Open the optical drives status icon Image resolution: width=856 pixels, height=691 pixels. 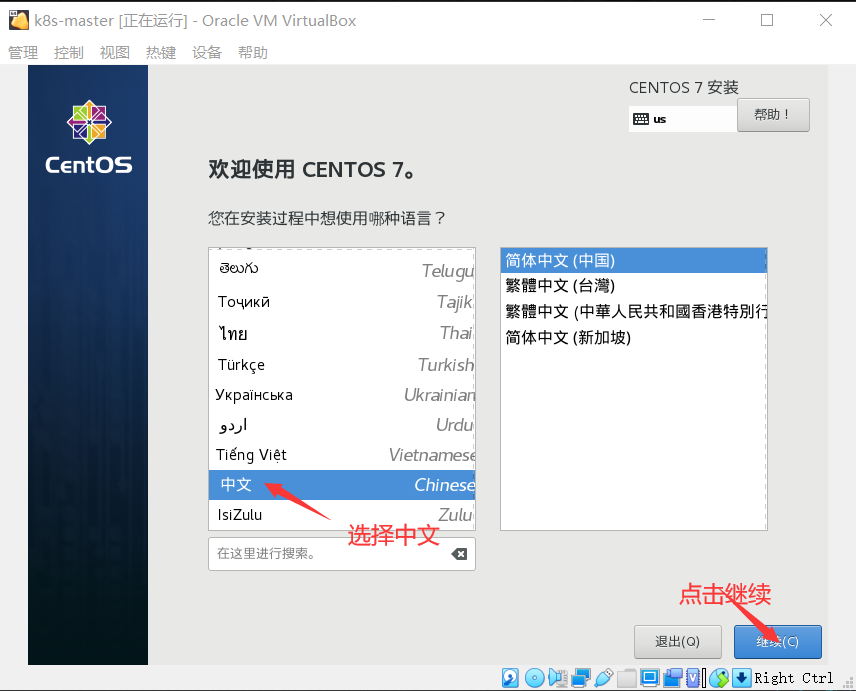tap(533, 677)
